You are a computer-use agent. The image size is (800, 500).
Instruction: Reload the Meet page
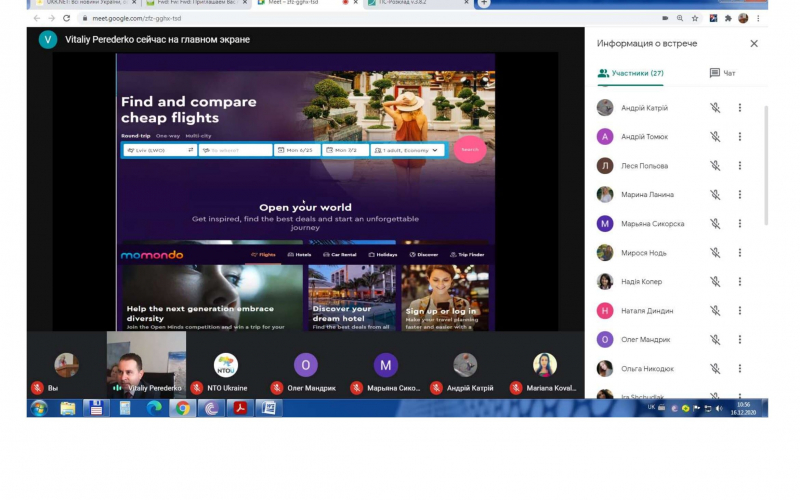66,18
